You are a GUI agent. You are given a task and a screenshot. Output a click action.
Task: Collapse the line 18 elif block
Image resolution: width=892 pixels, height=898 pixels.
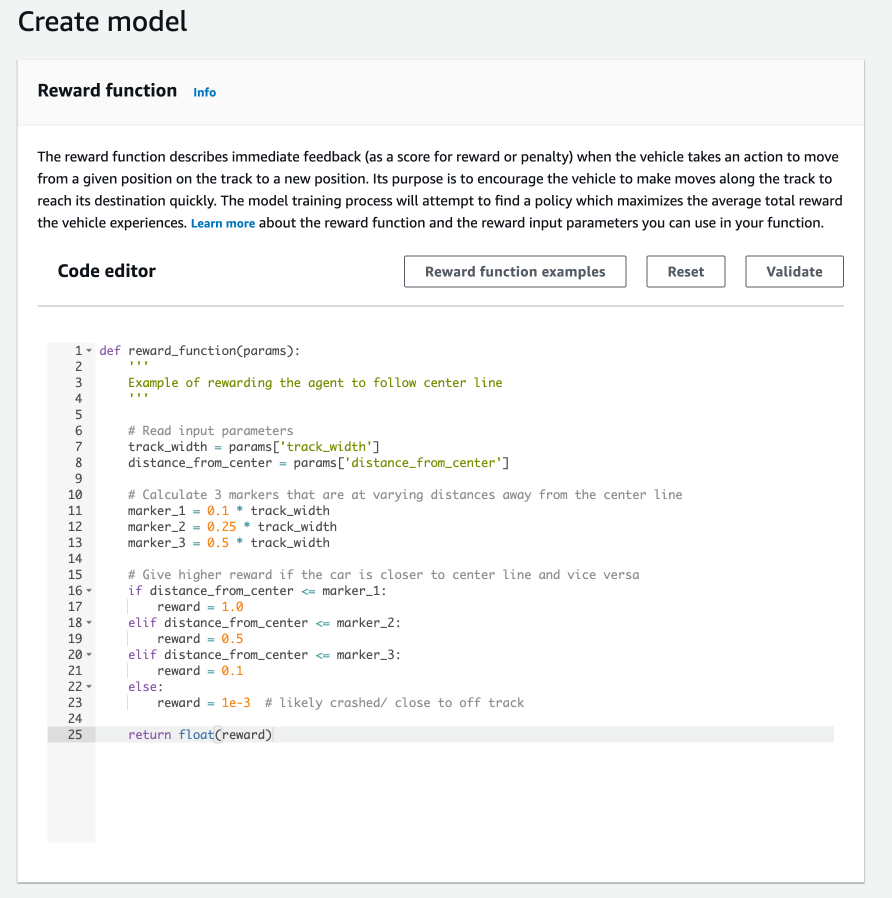pyautogui.click(x=88, y=623)
